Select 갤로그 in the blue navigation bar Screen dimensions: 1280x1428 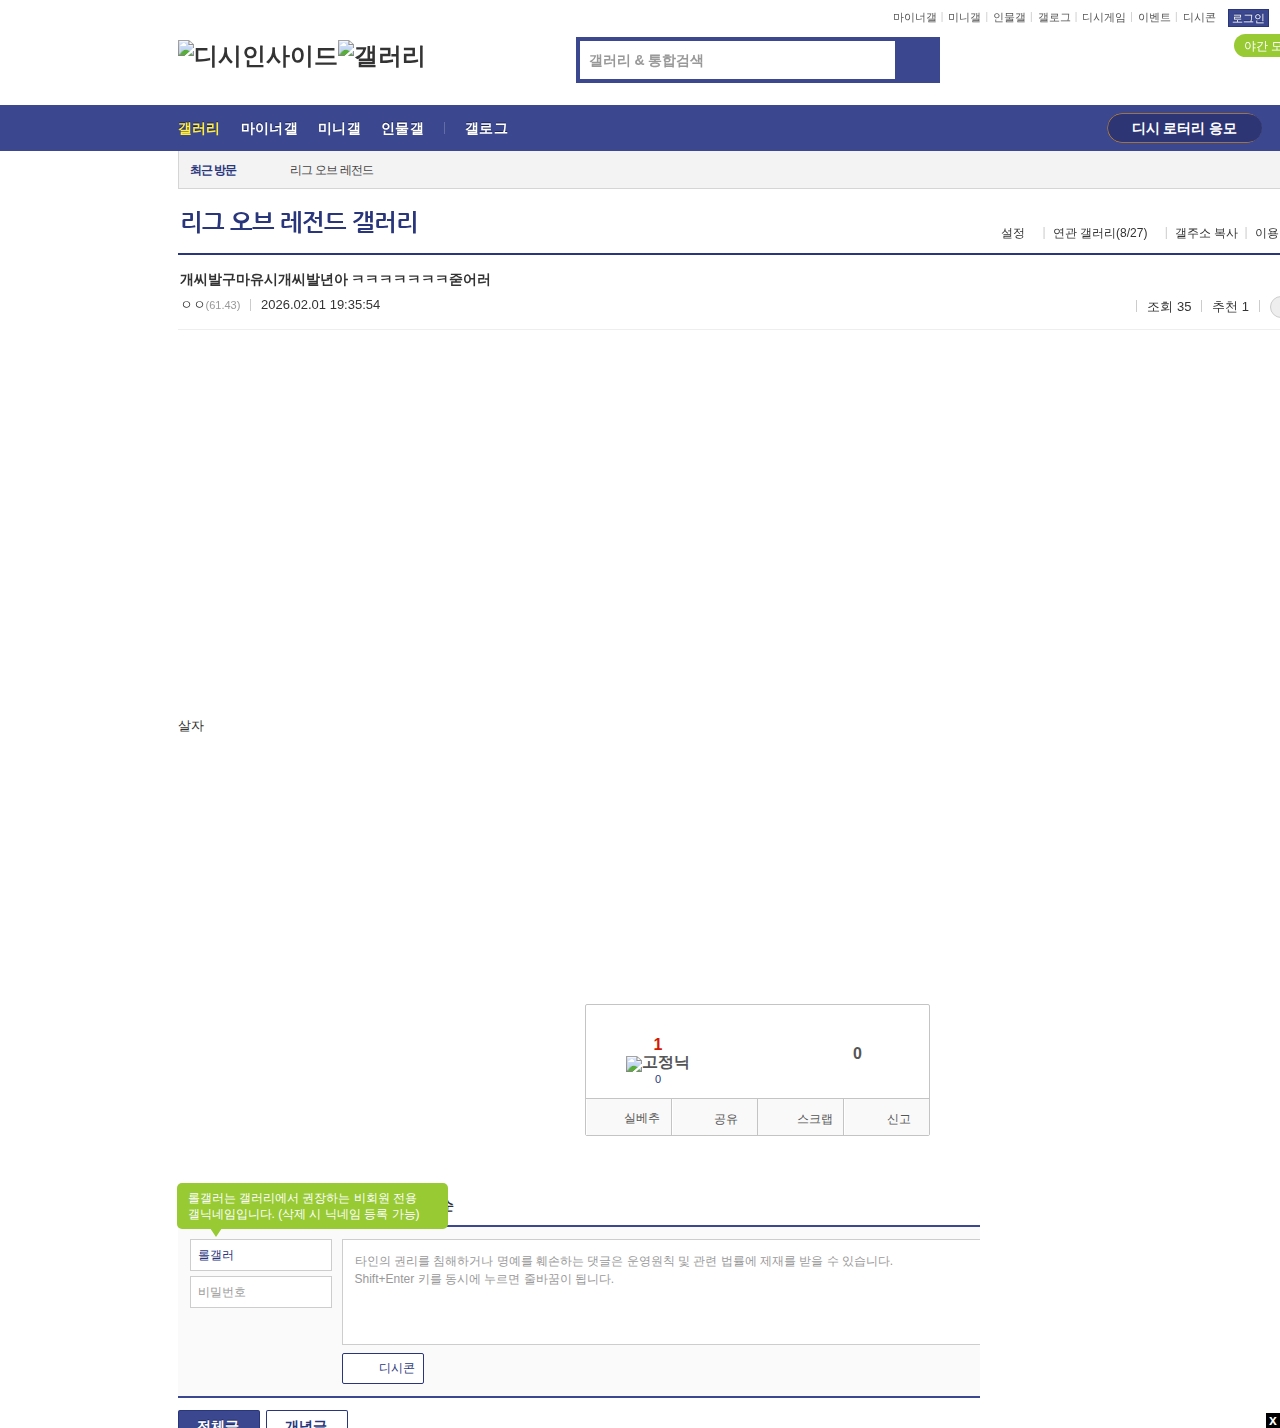coord(486,128)
